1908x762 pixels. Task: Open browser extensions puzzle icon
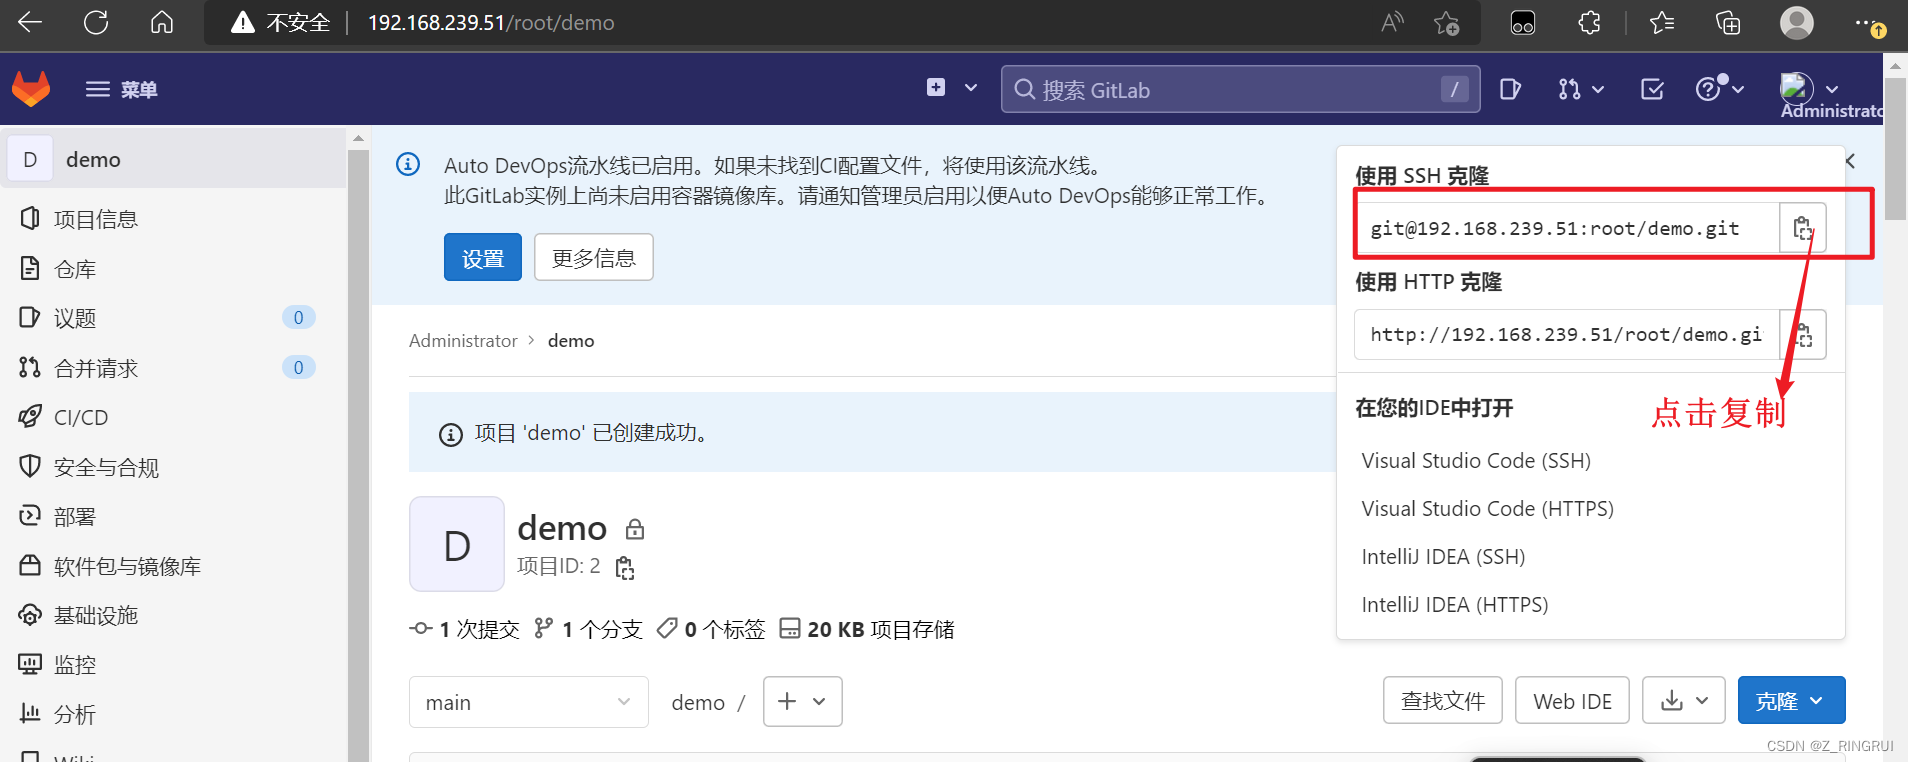(x=1589, y=22)
